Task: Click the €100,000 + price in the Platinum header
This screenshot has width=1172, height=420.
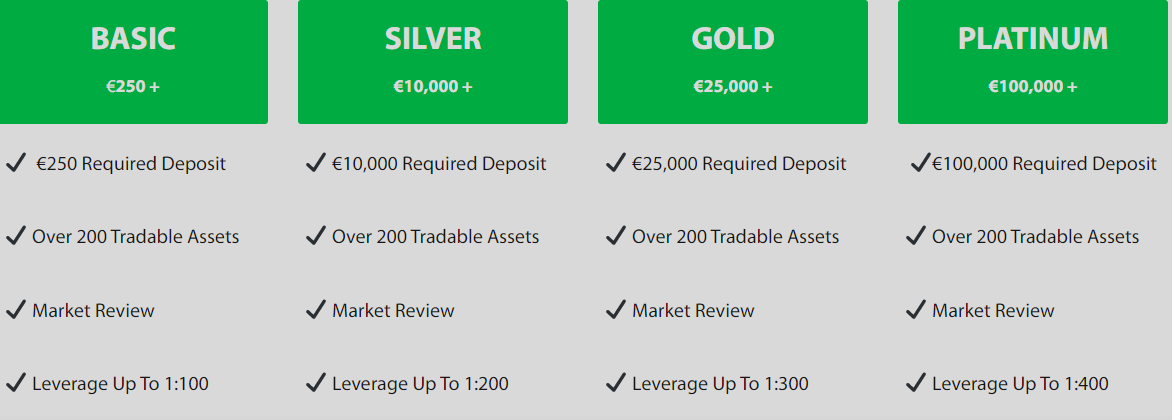Action: coord(1033,87)
